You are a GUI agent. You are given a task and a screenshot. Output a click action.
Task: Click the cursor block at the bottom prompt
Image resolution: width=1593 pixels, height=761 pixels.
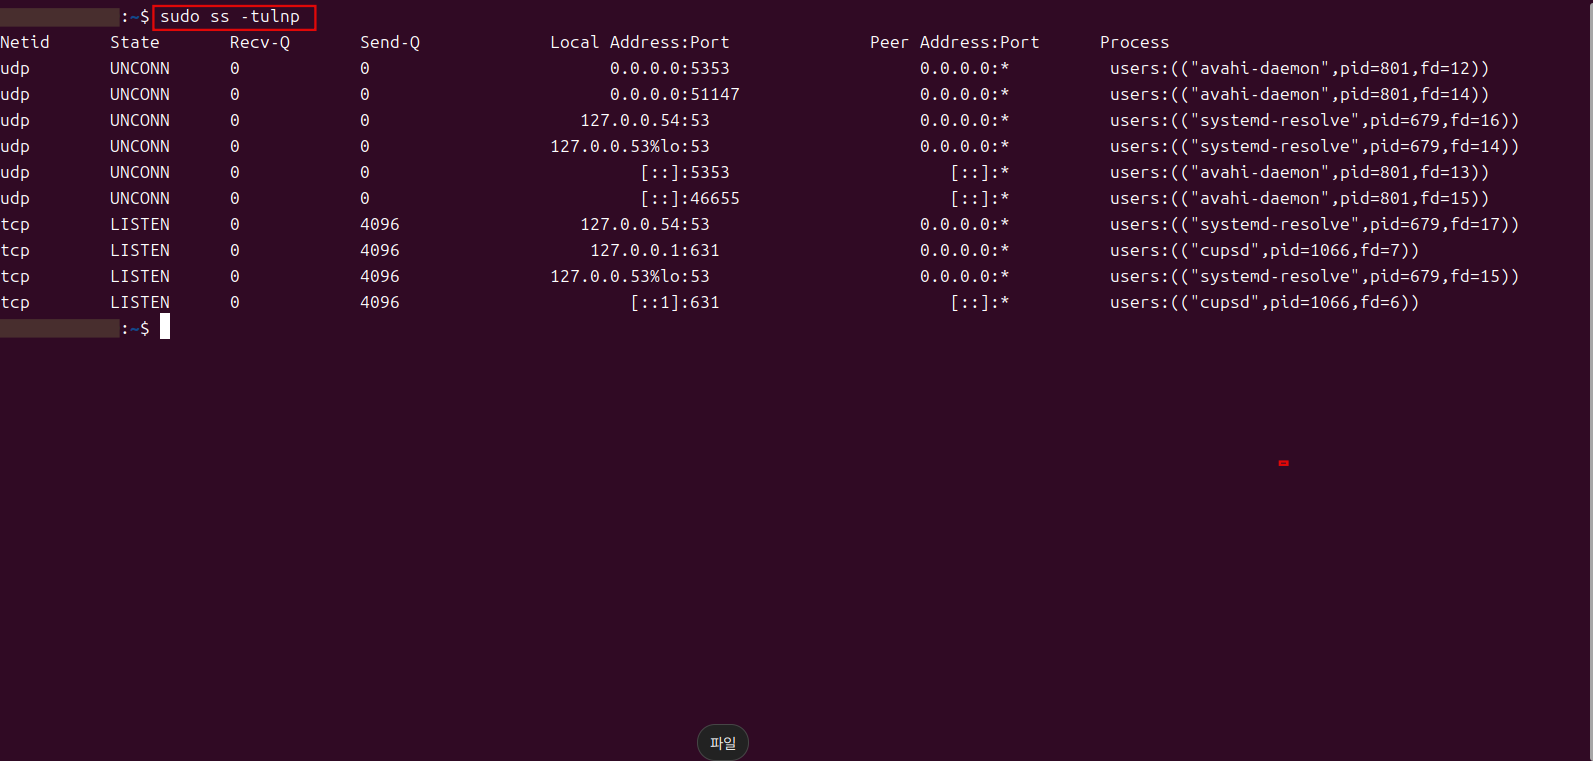click(165, 327)
